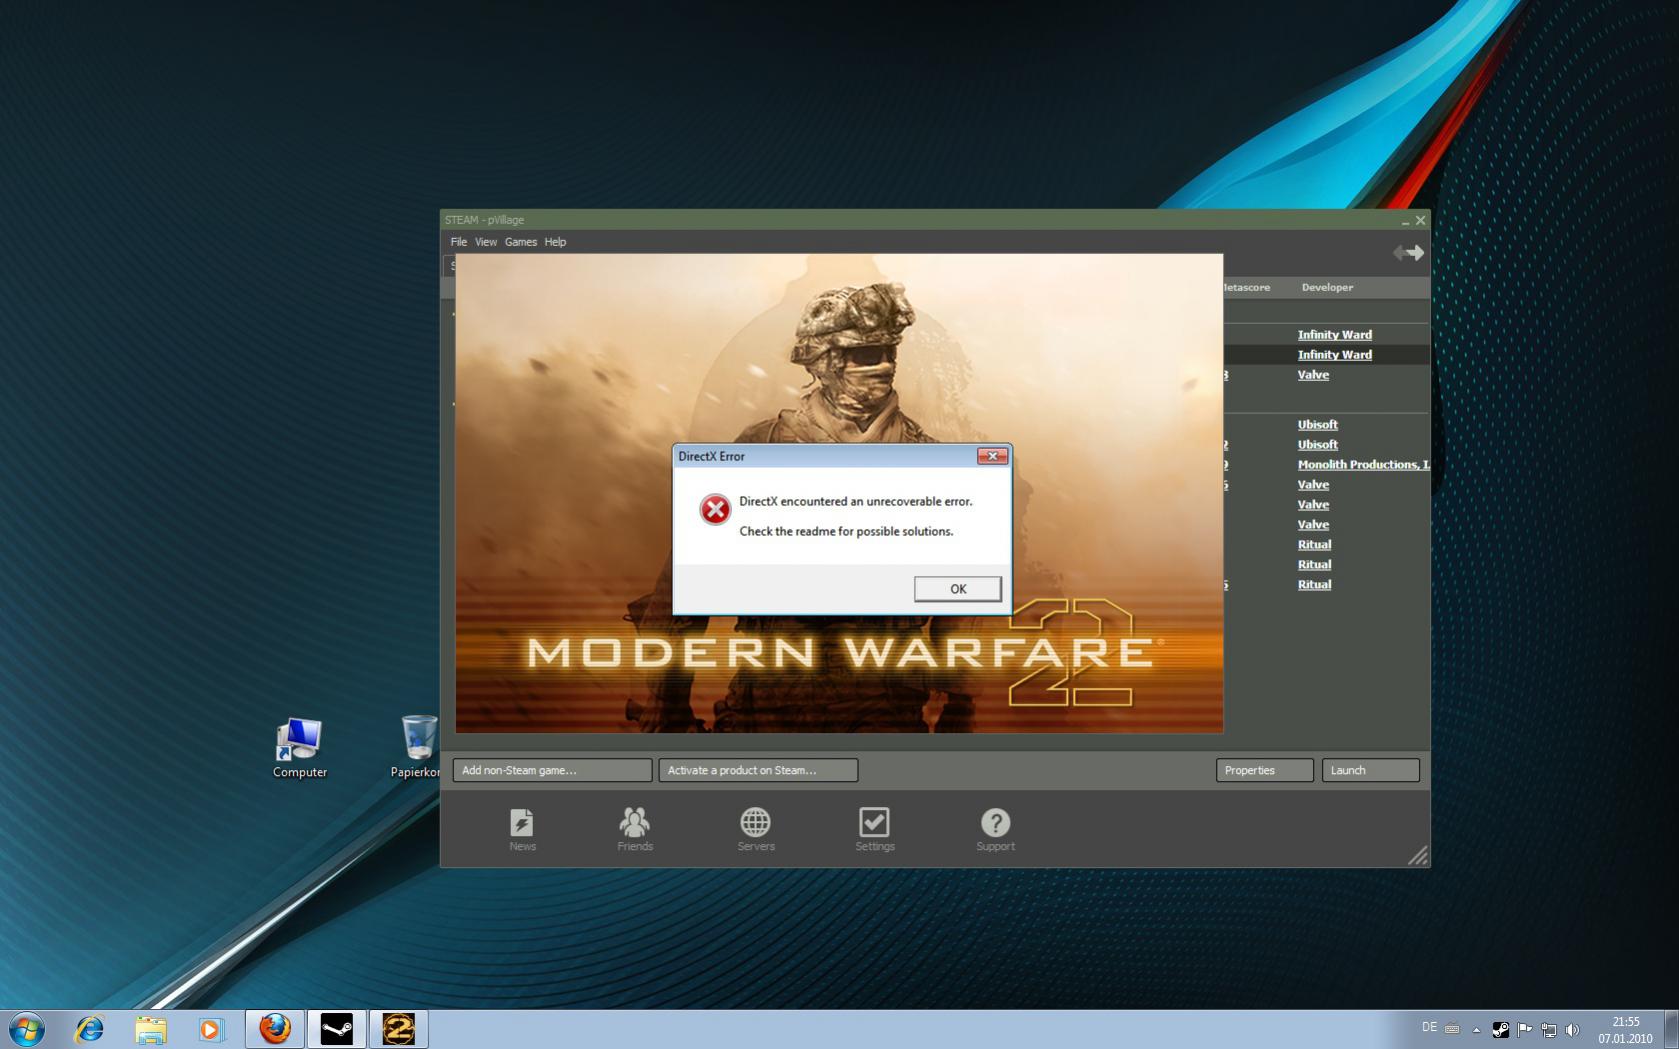The width and height of the screenshot is (1679, 1049).
Task: Open the Support page in Steam
Action: point(995,830)
